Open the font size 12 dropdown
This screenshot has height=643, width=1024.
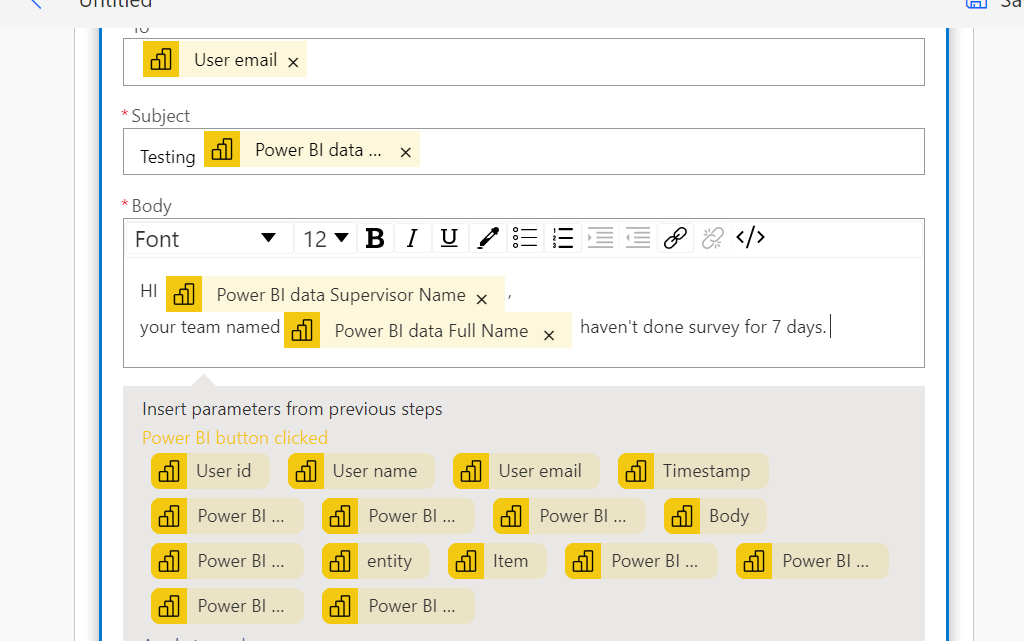tap(325, 239)
